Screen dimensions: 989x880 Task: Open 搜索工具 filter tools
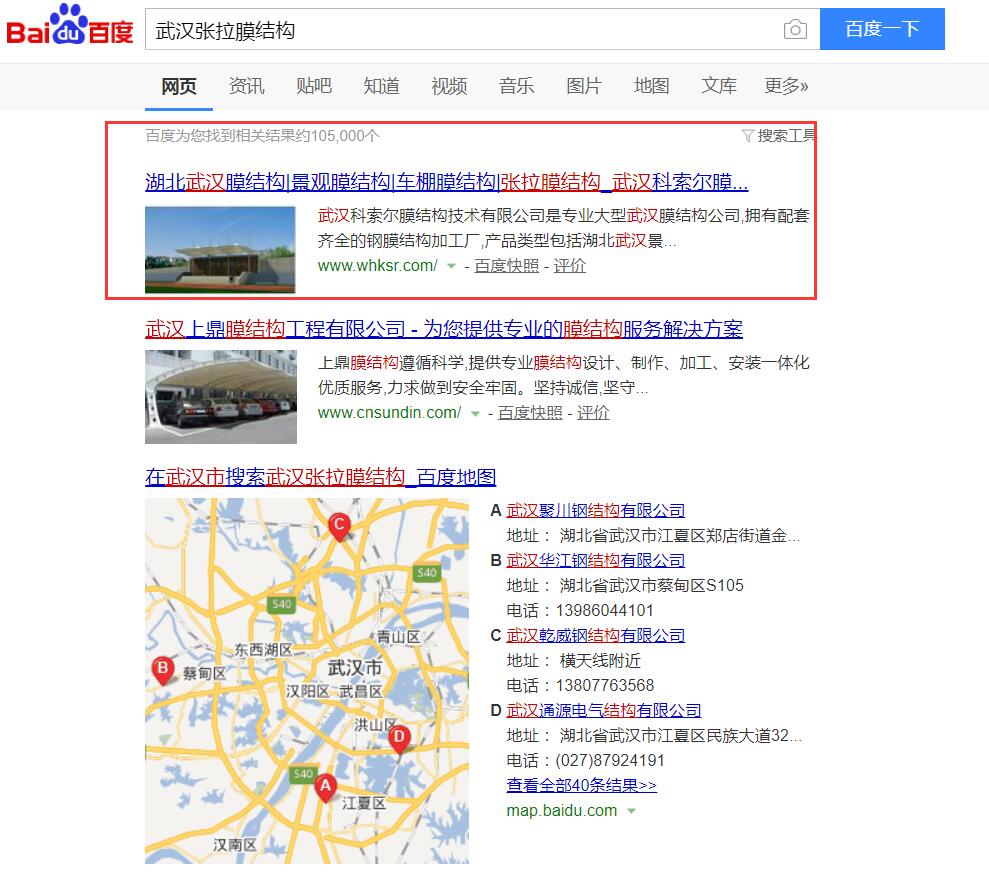point(779,136)
